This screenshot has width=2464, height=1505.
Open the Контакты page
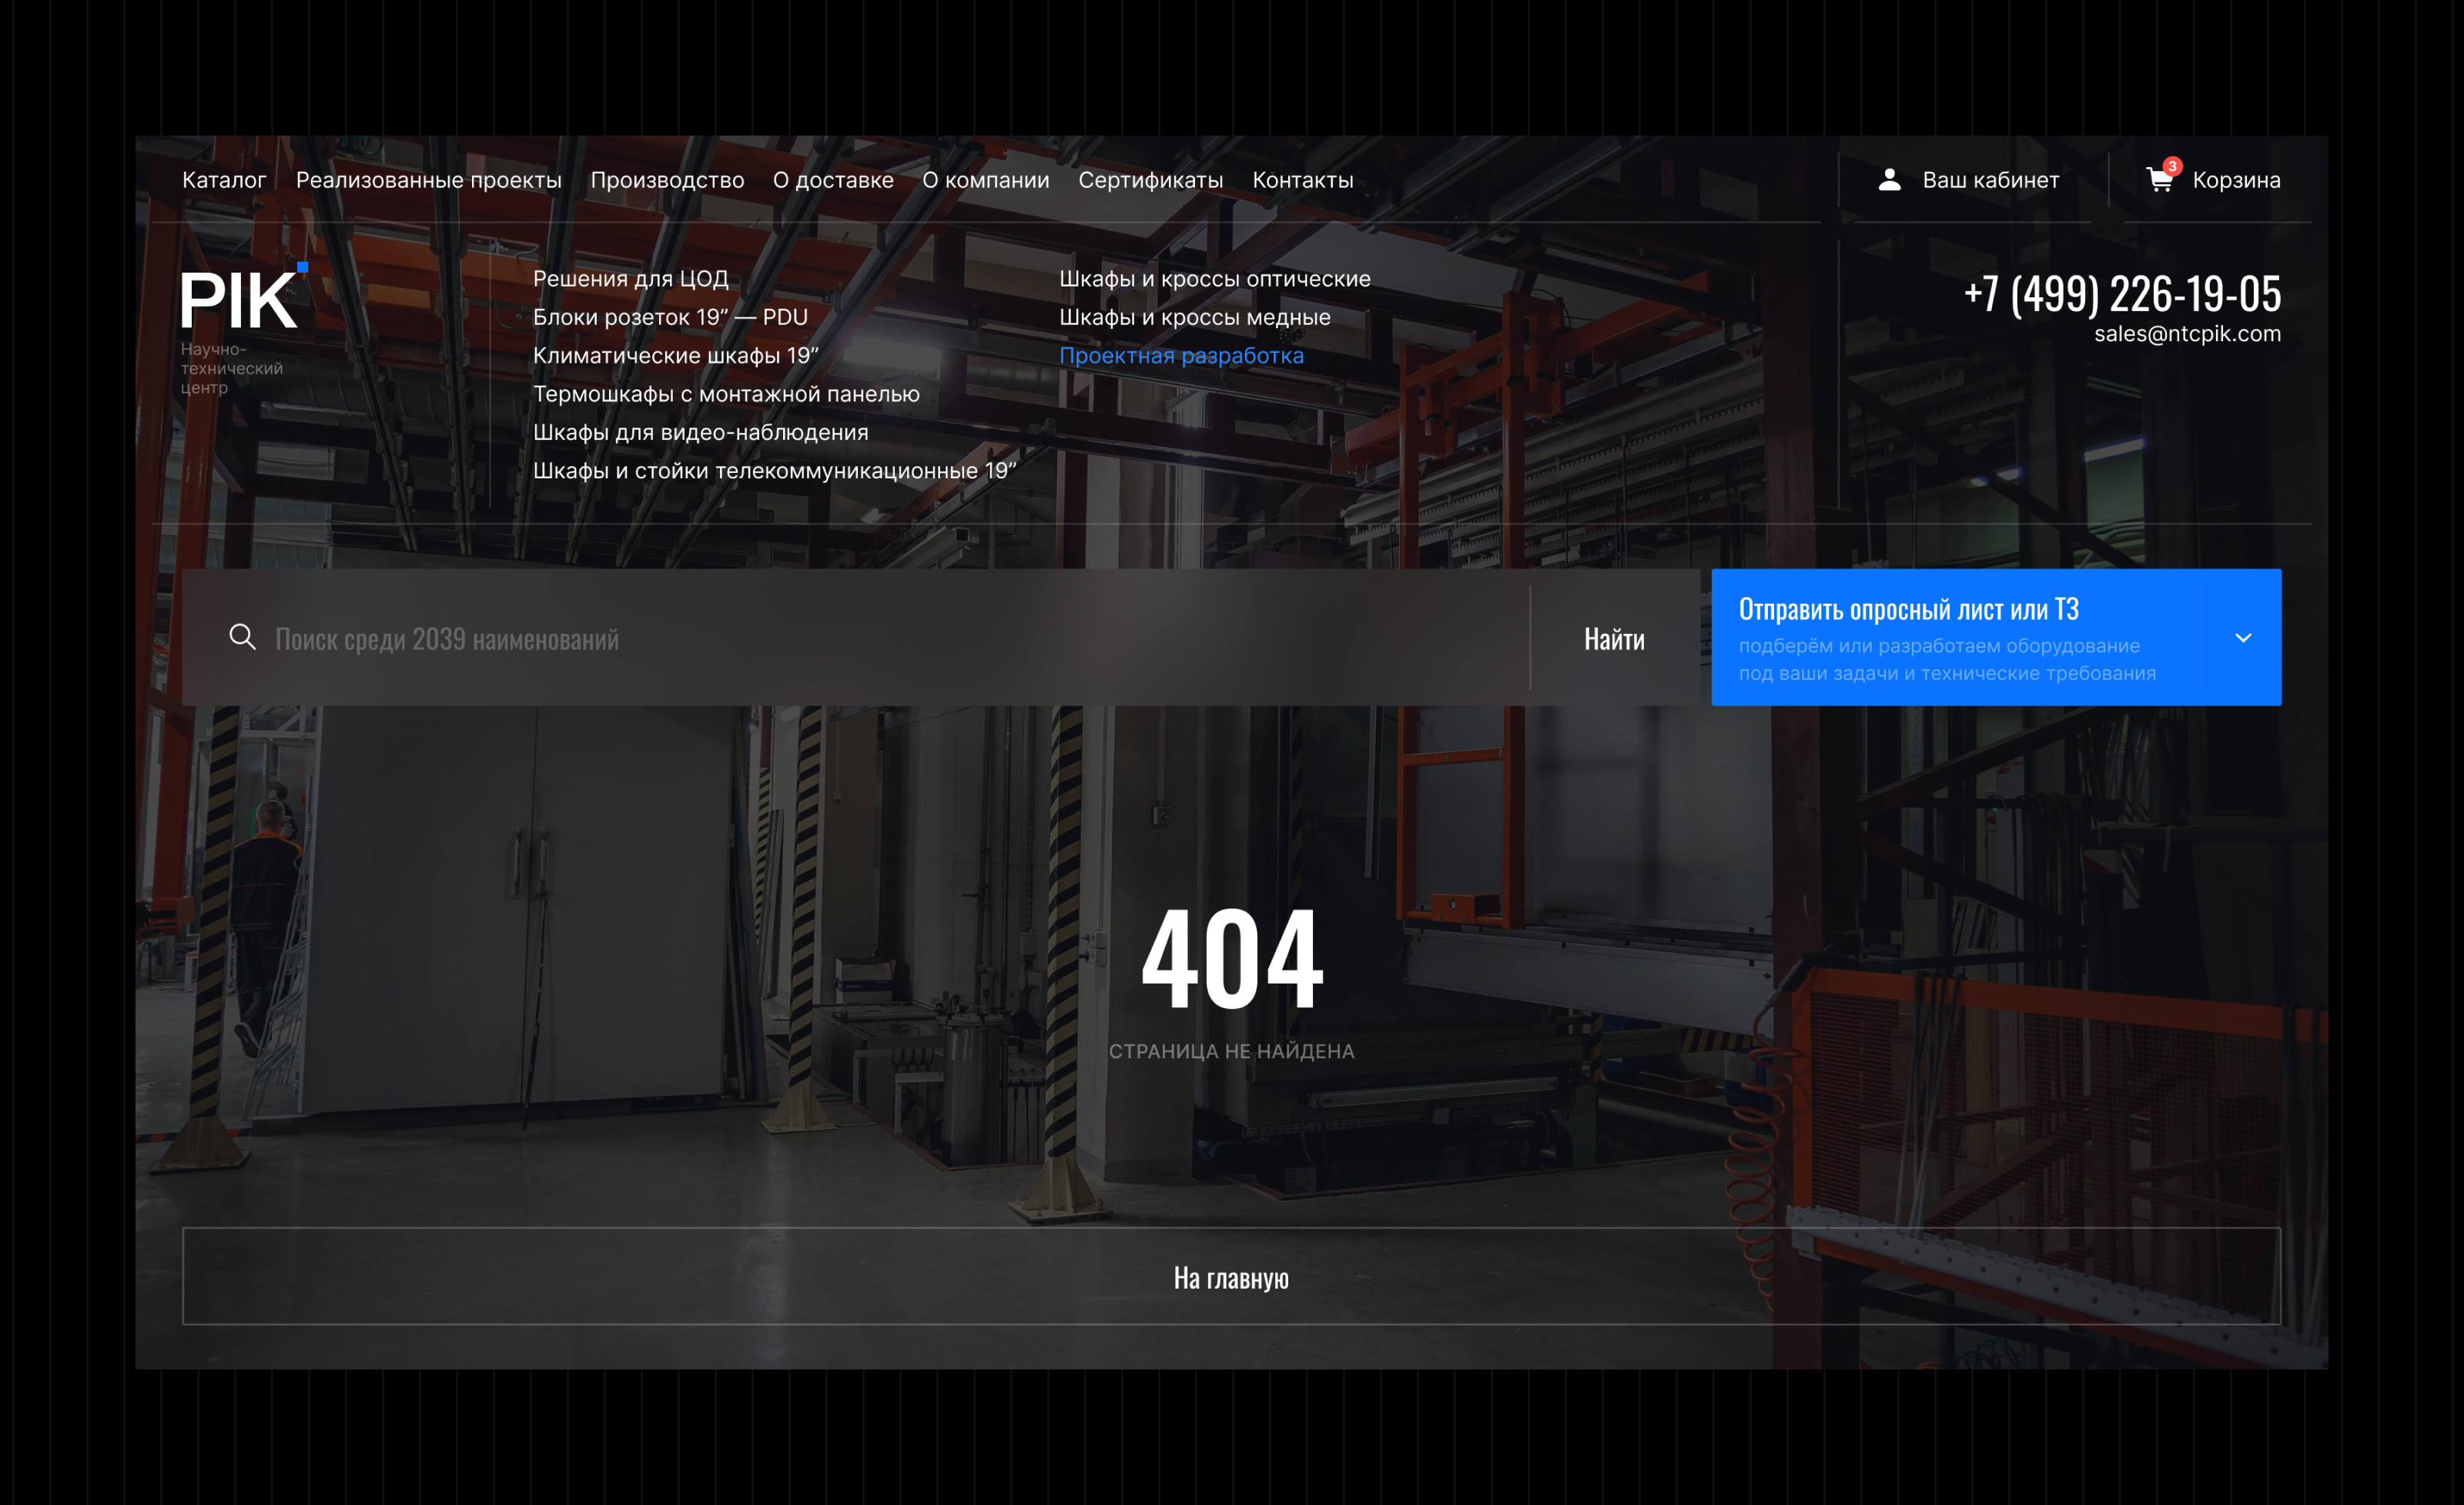(1302, 180)
